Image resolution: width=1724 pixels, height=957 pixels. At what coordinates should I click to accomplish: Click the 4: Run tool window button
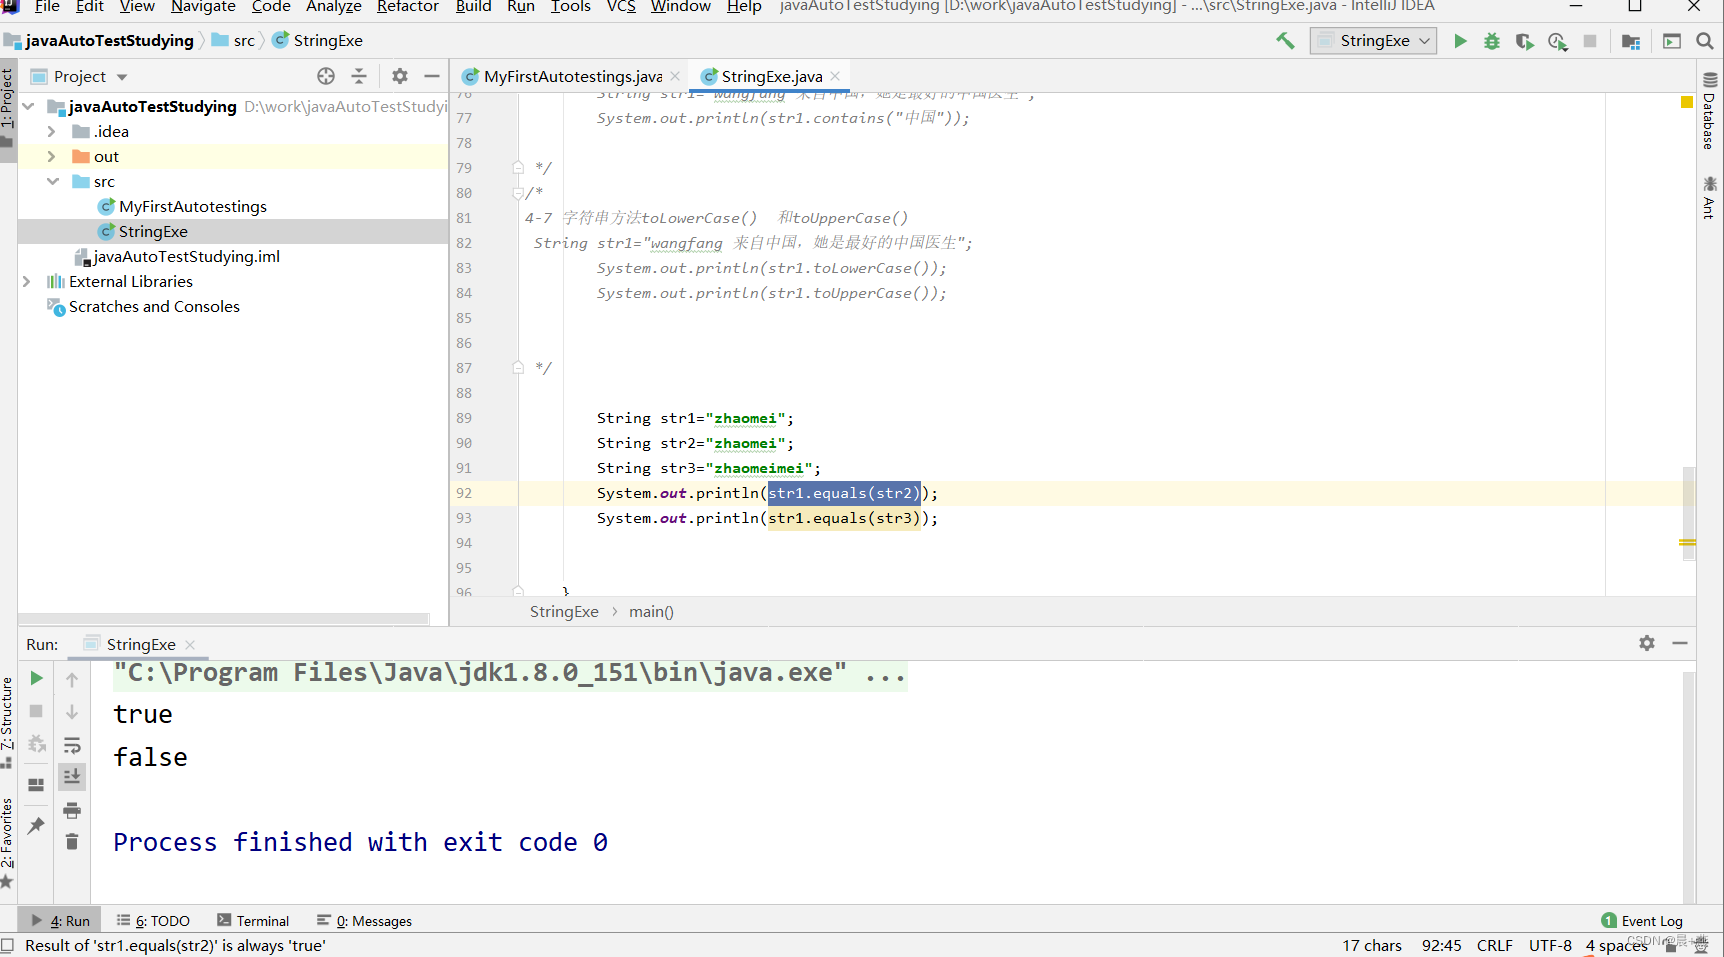tap(60, 921)
